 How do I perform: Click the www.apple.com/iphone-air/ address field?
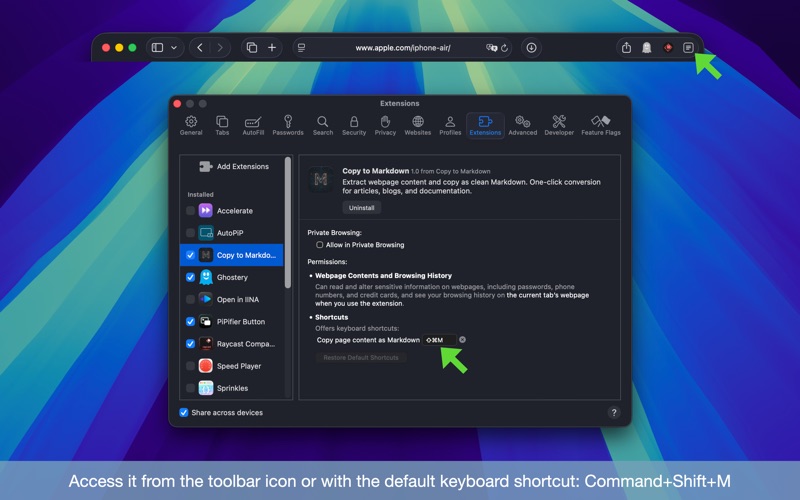(x=403, y=47)
